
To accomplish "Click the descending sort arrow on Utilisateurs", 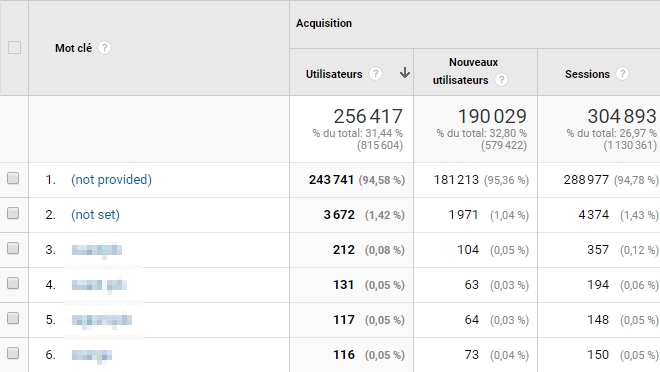I will coord(405,73).
